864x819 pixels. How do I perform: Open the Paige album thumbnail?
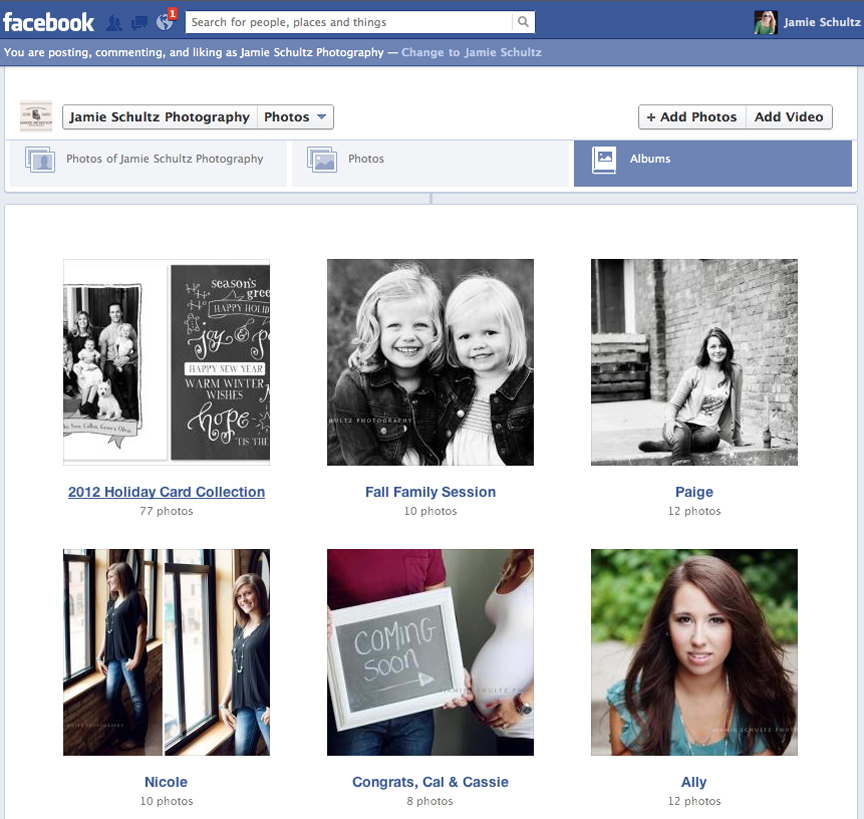(x=694, y=362)
